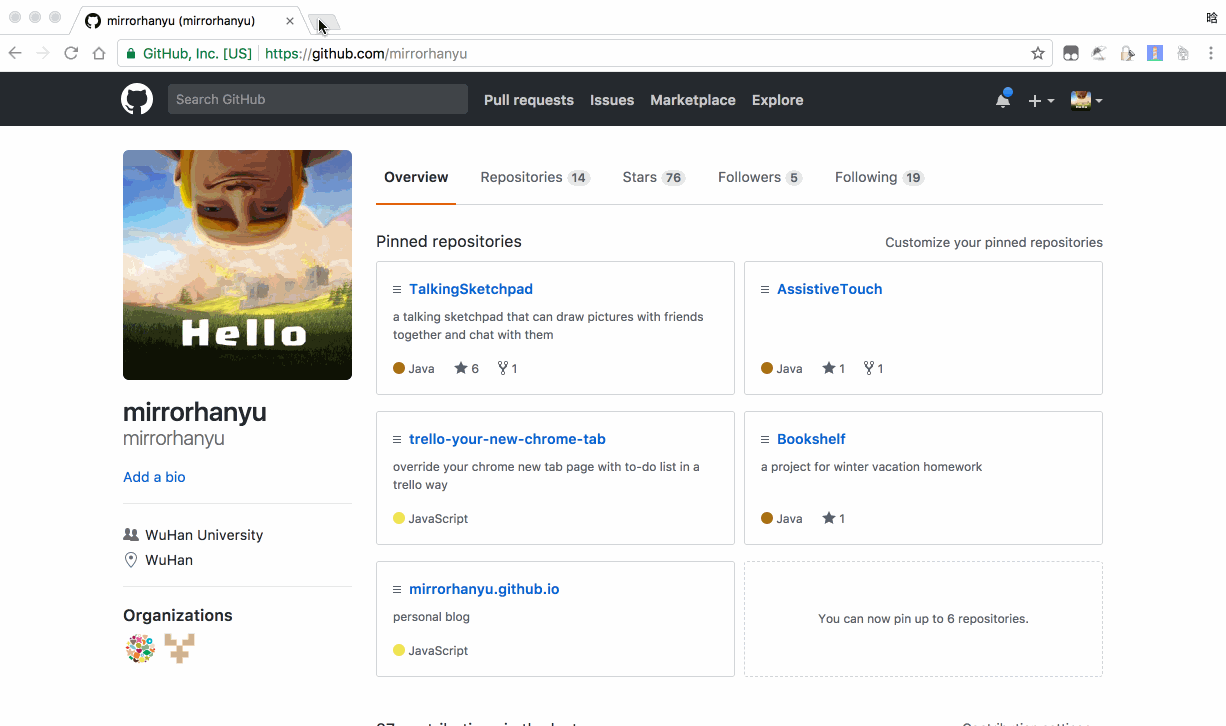Click the fork count of TalkingSketchpad
The image size is (1226, 726).
(x=507, y=368)
